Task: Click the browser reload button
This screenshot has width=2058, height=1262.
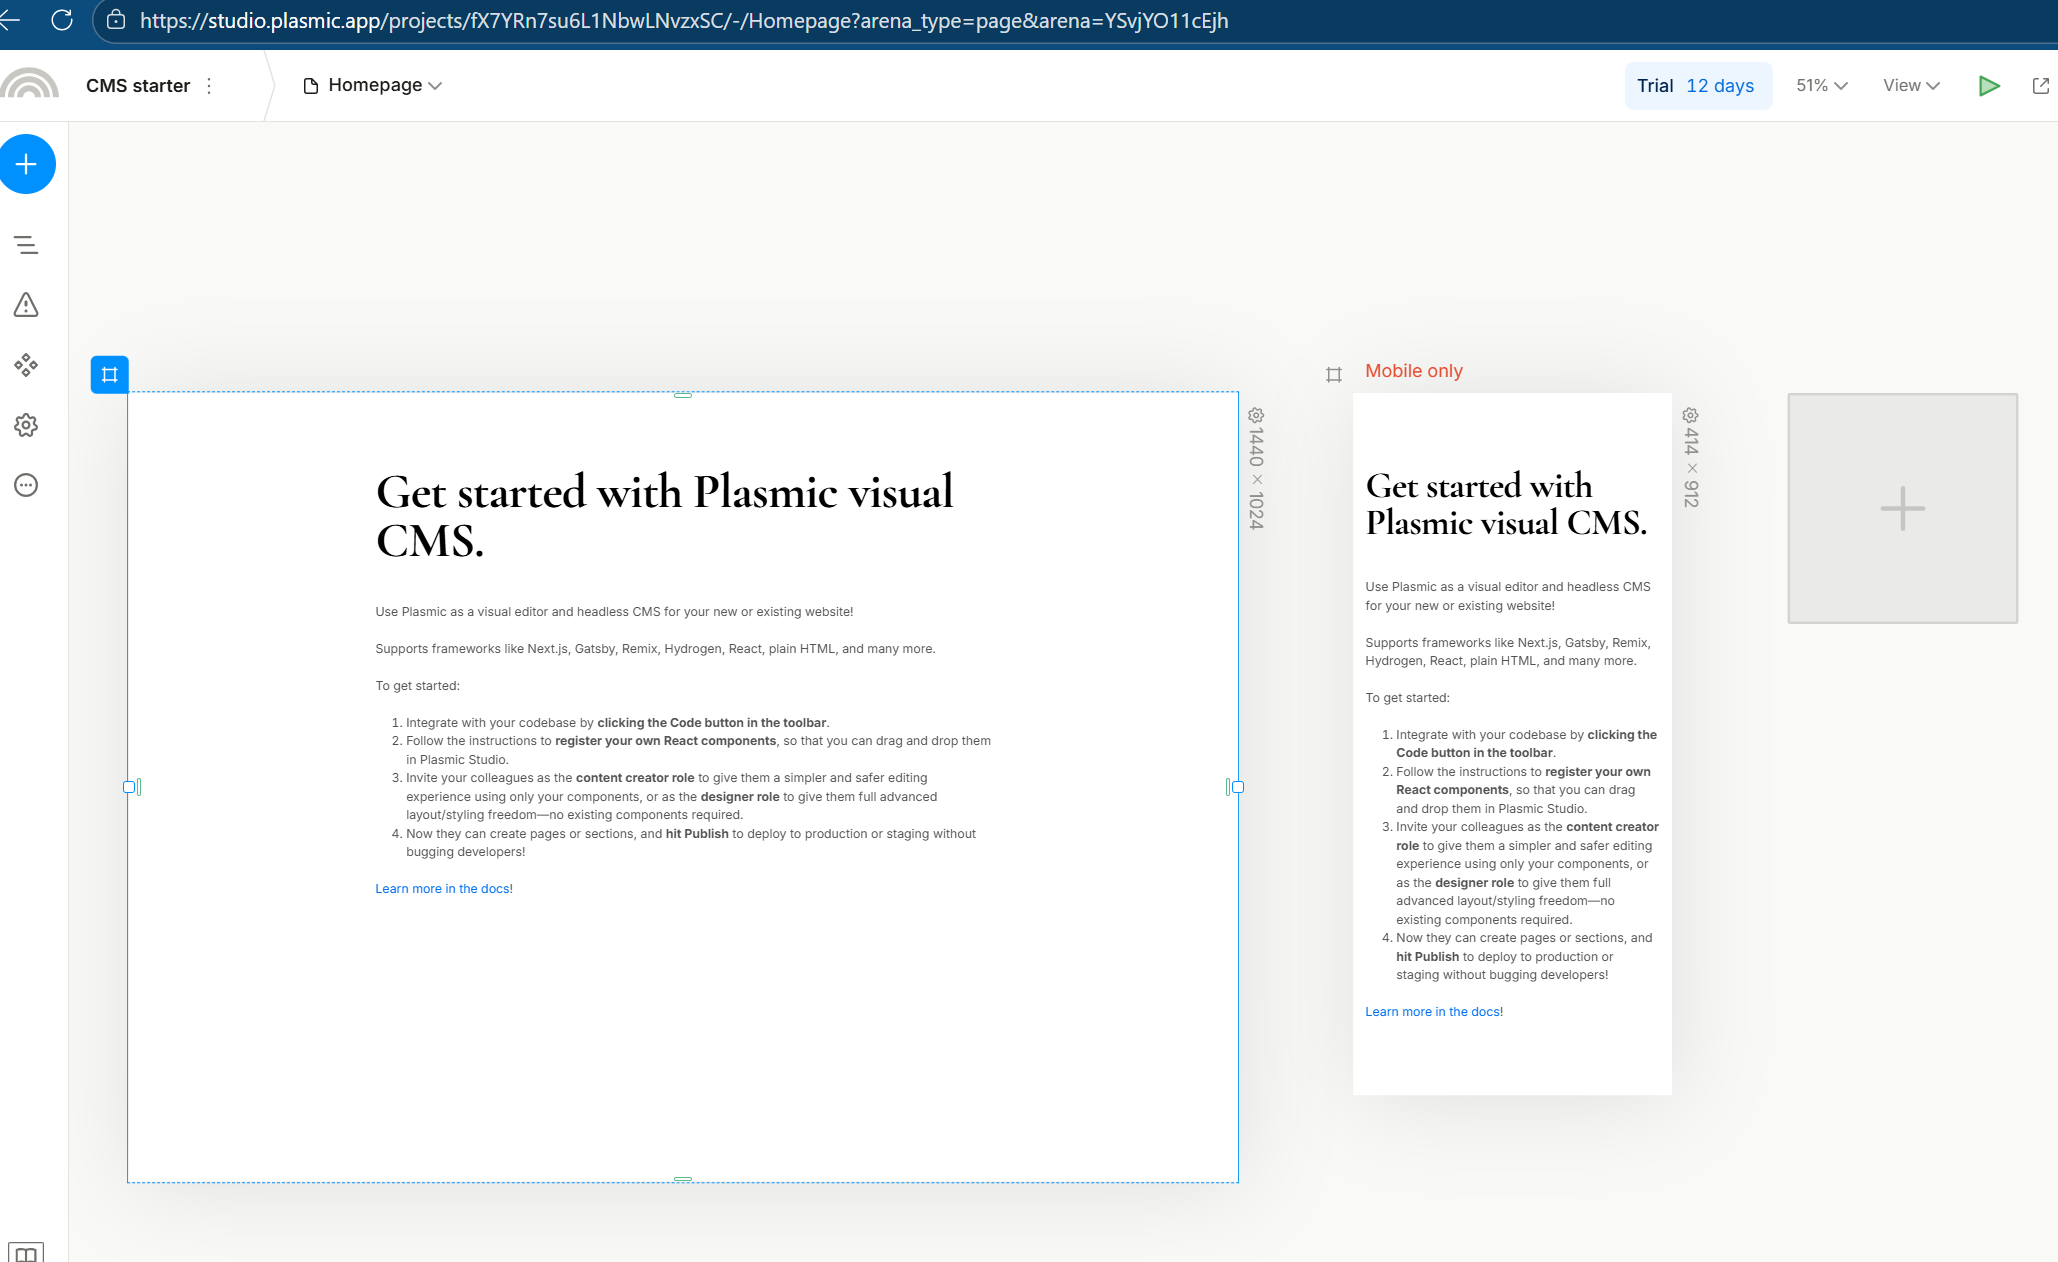Action: (62, 20)
